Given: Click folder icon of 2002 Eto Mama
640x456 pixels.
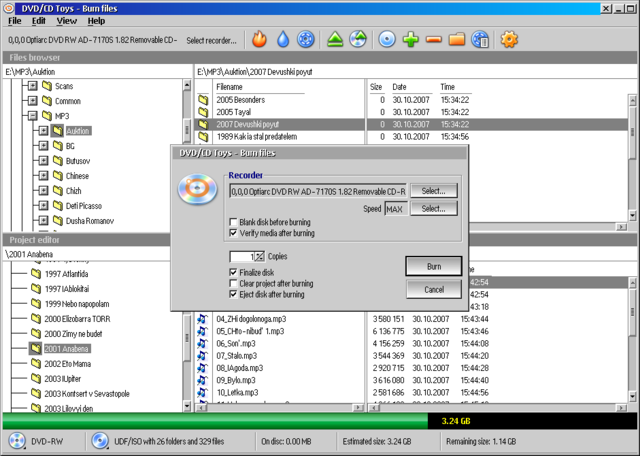Looking at the screenshot, I should coord(36,364).
